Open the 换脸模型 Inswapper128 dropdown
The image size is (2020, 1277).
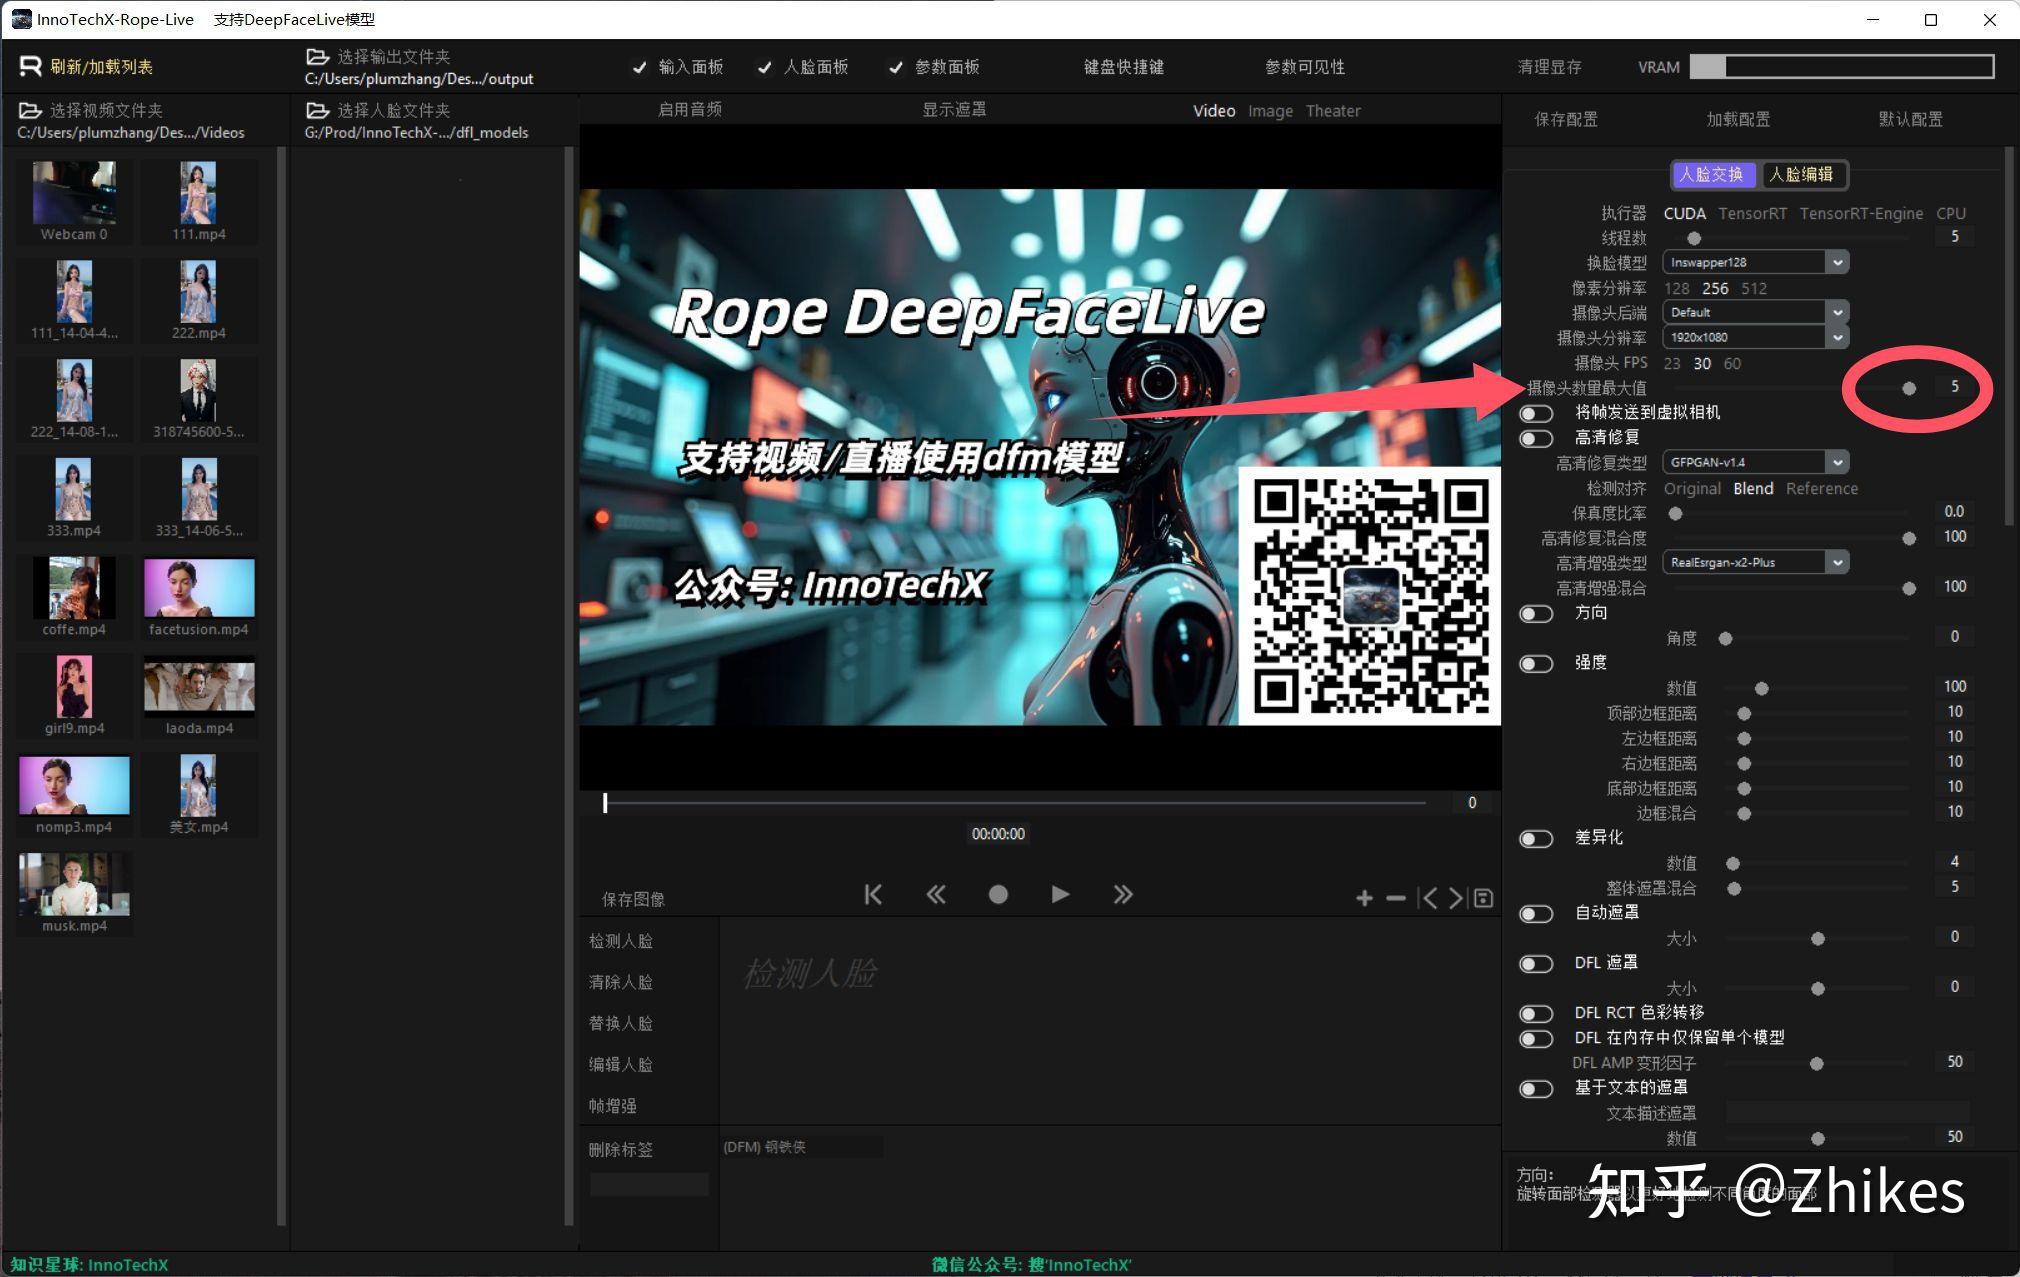[1755, 262]
